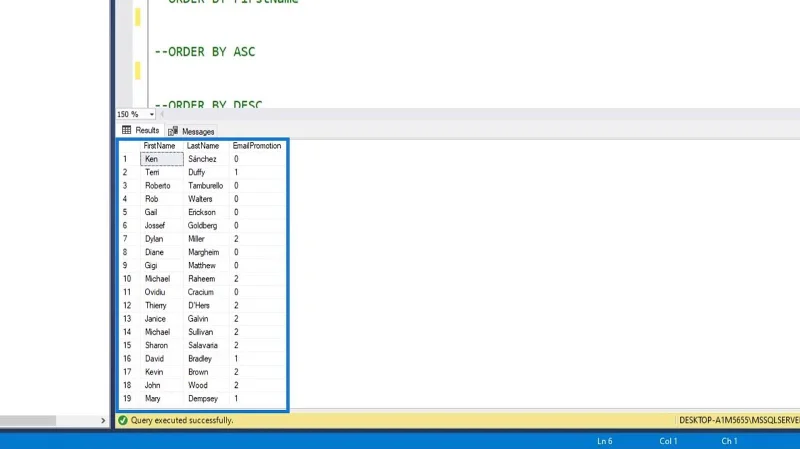Select the Matthew last name cell
The height and width of the screenshot is (449, 800).
point(207,265)
